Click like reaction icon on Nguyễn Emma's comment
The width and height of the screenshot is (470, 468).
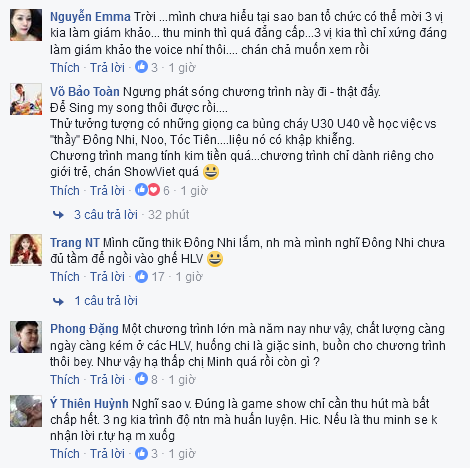coord(141,67)
